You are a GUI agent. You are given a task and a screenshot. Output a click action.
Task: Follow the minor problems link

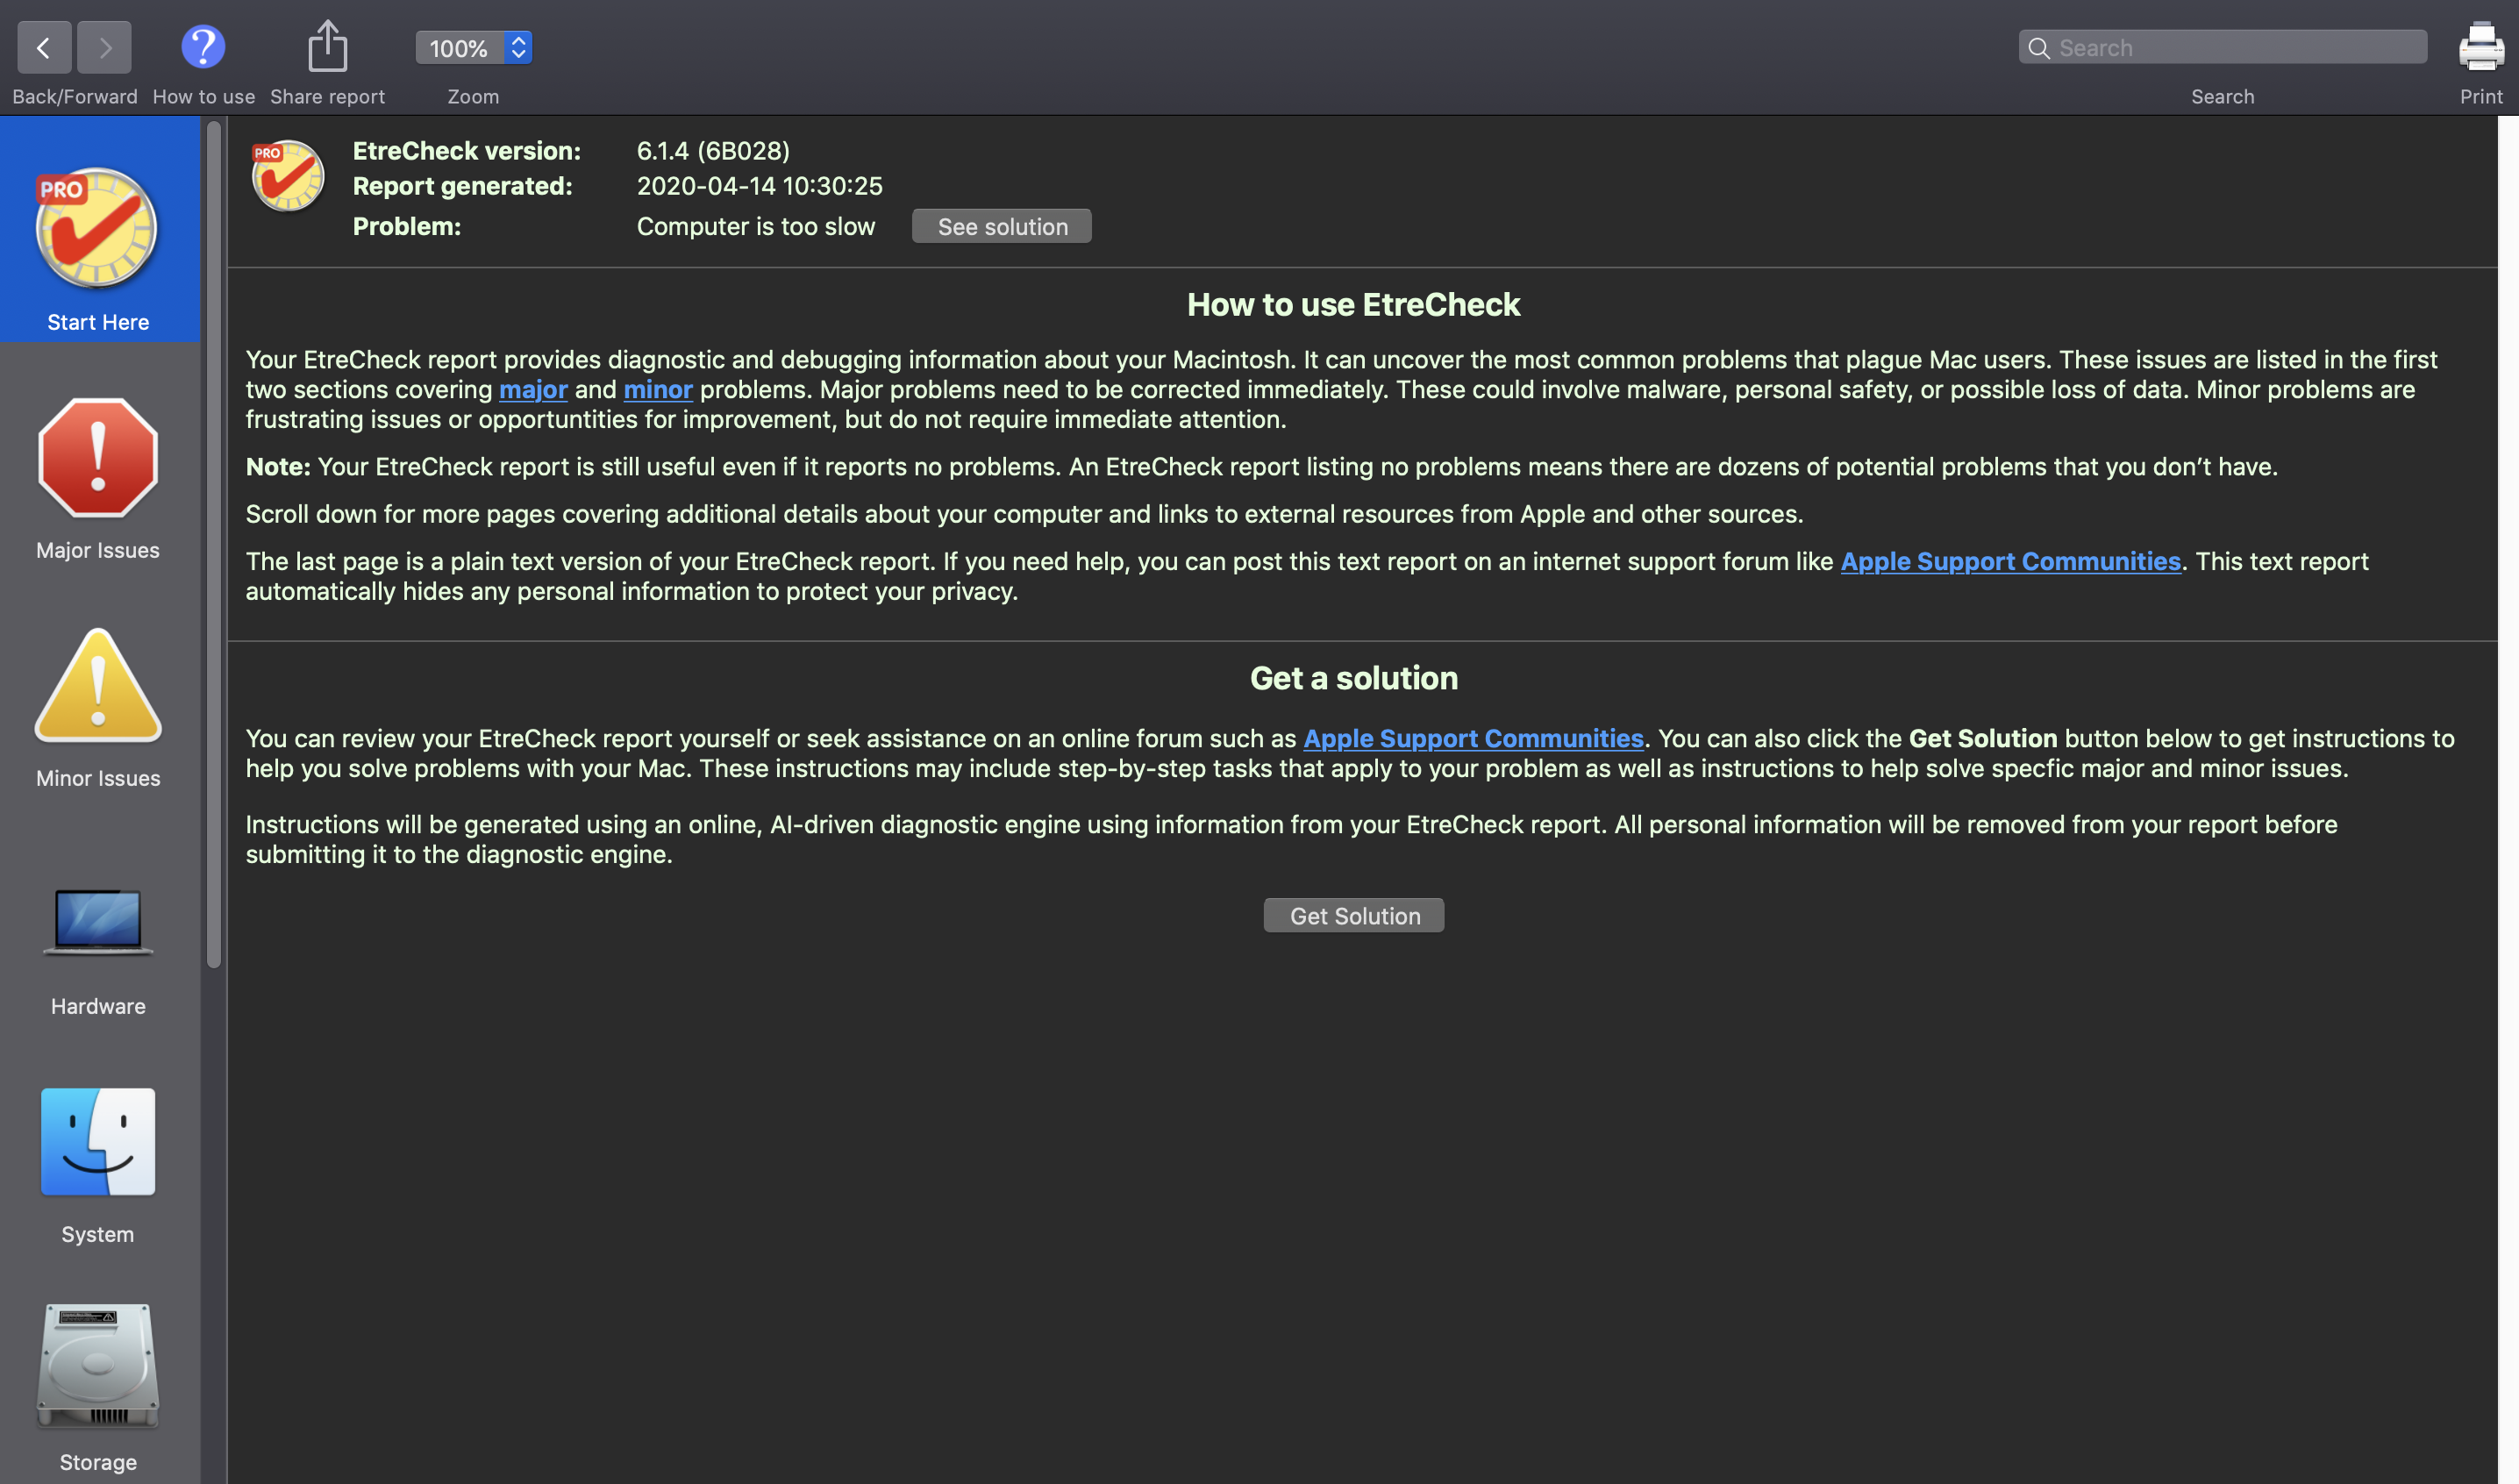tap(658, 390)
